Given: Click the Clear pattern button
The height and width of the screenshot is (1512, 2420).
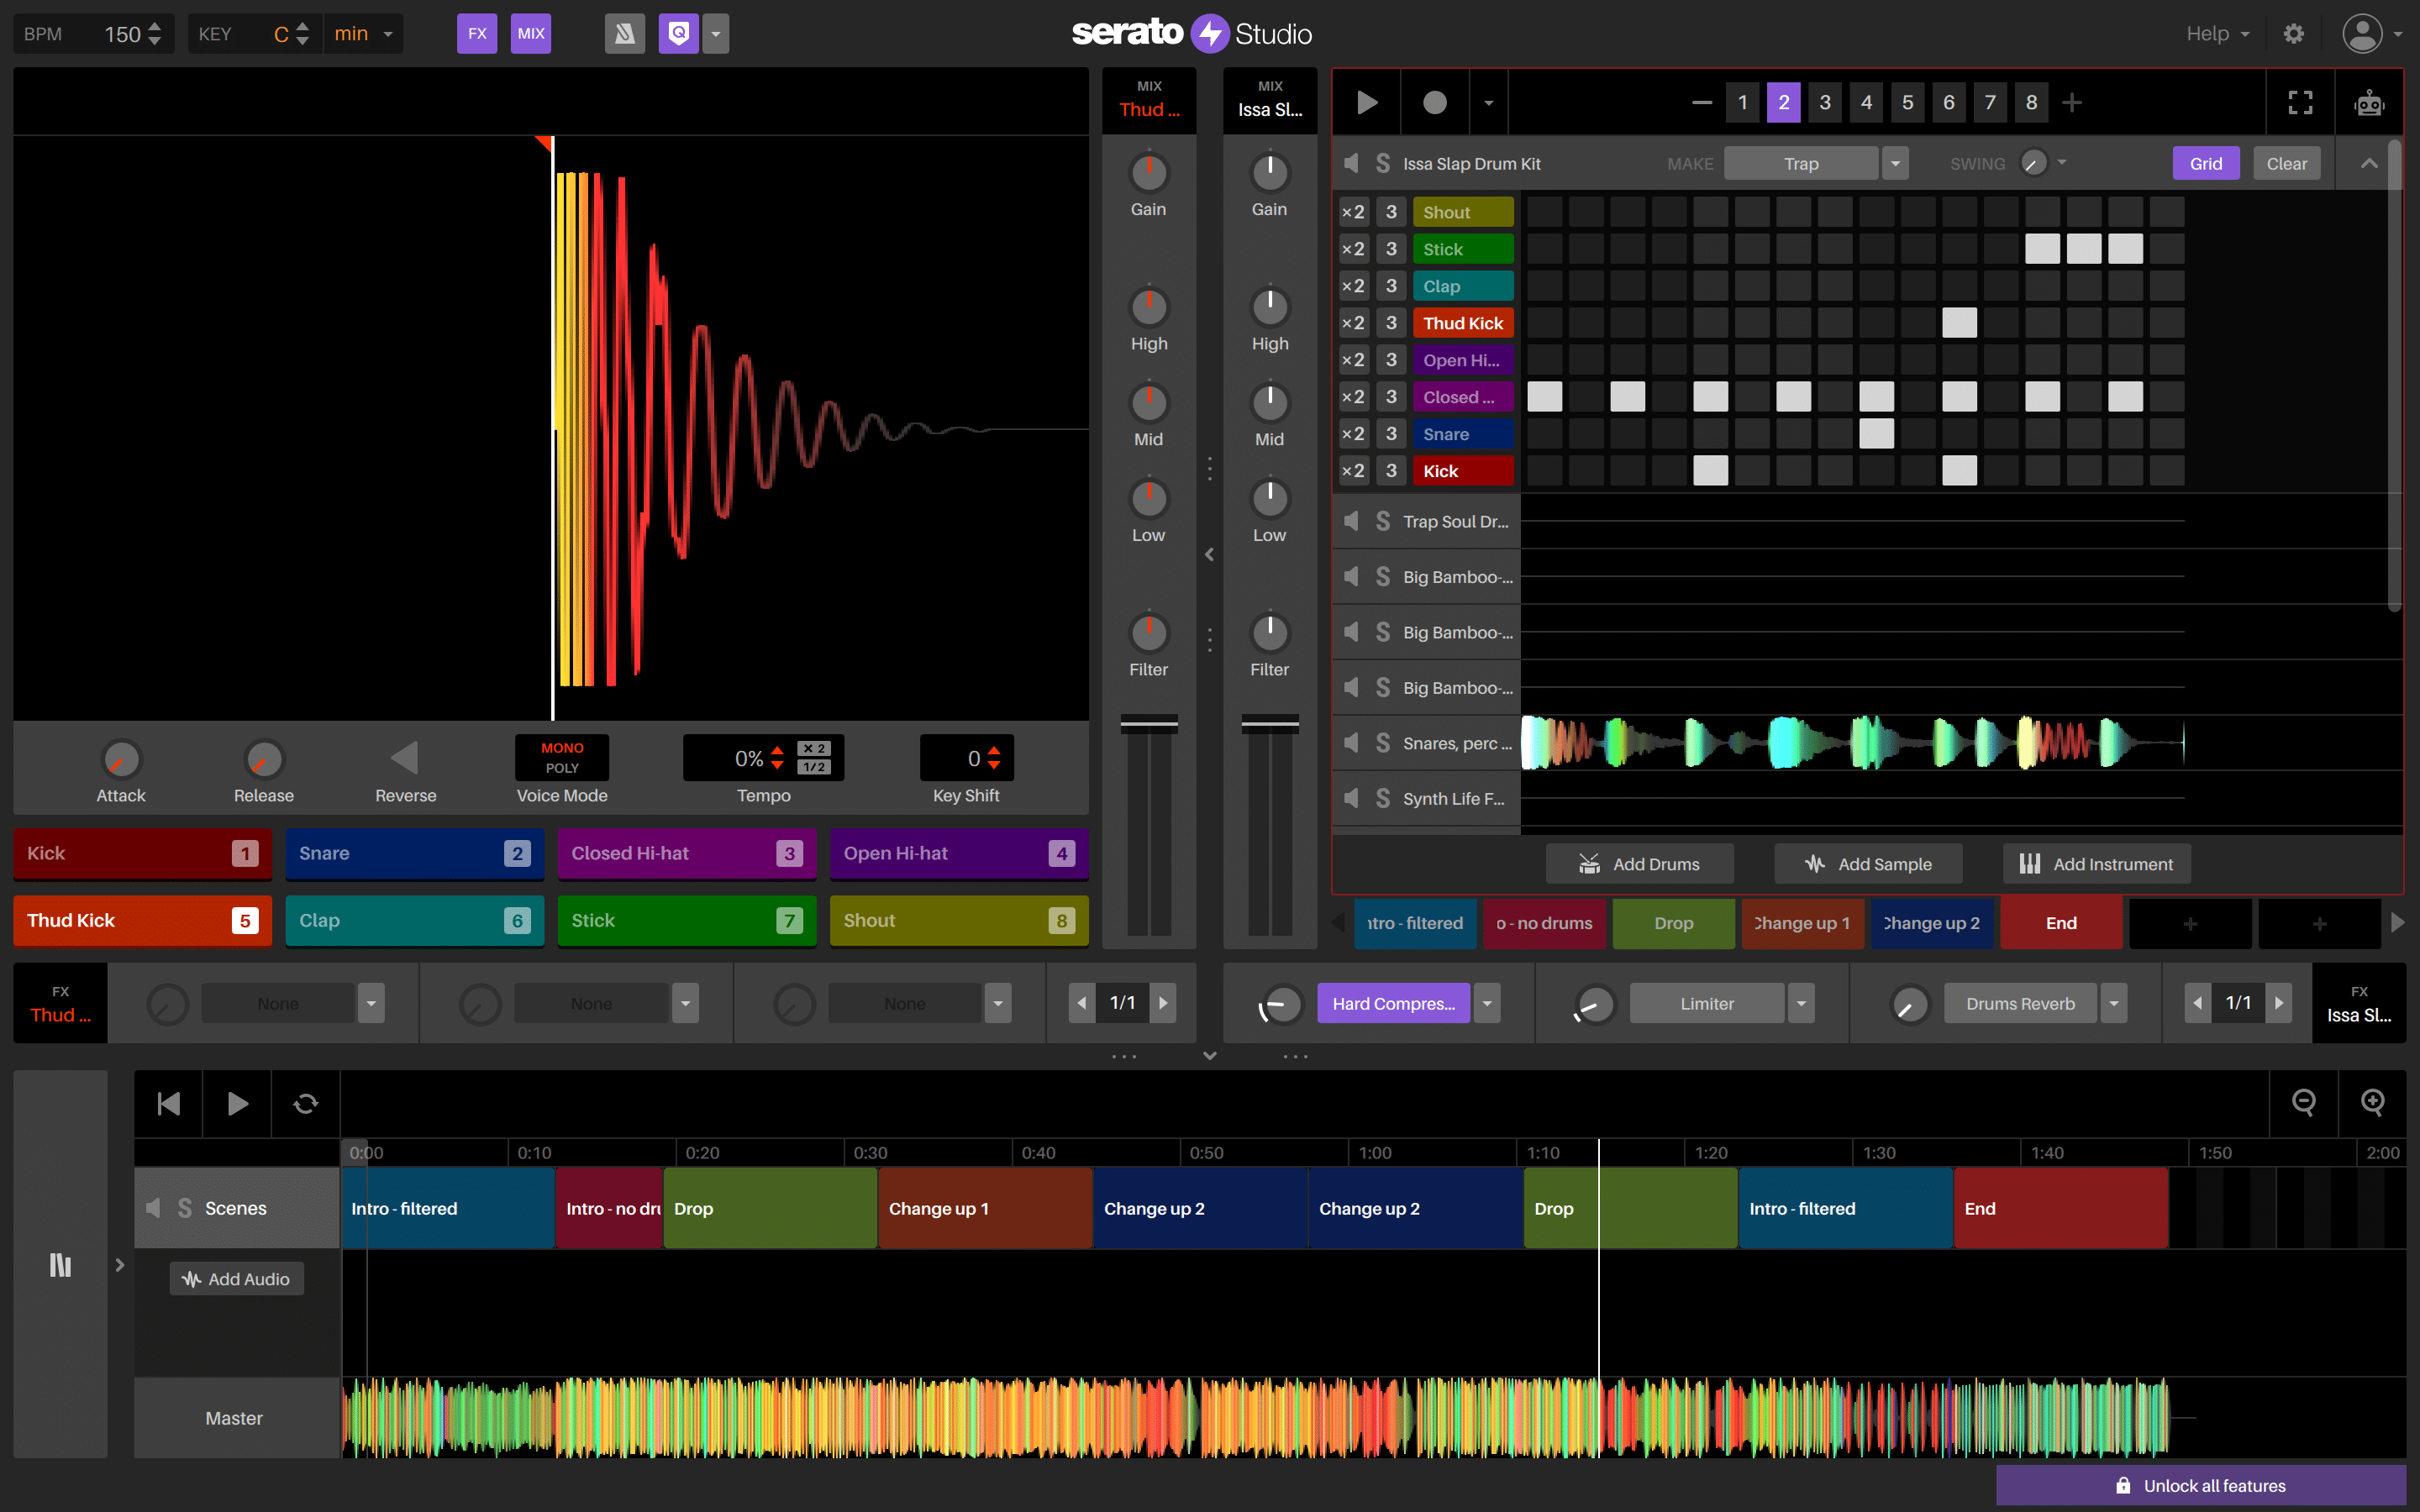Looking at the screenshot, I should tap(2284, 162).
